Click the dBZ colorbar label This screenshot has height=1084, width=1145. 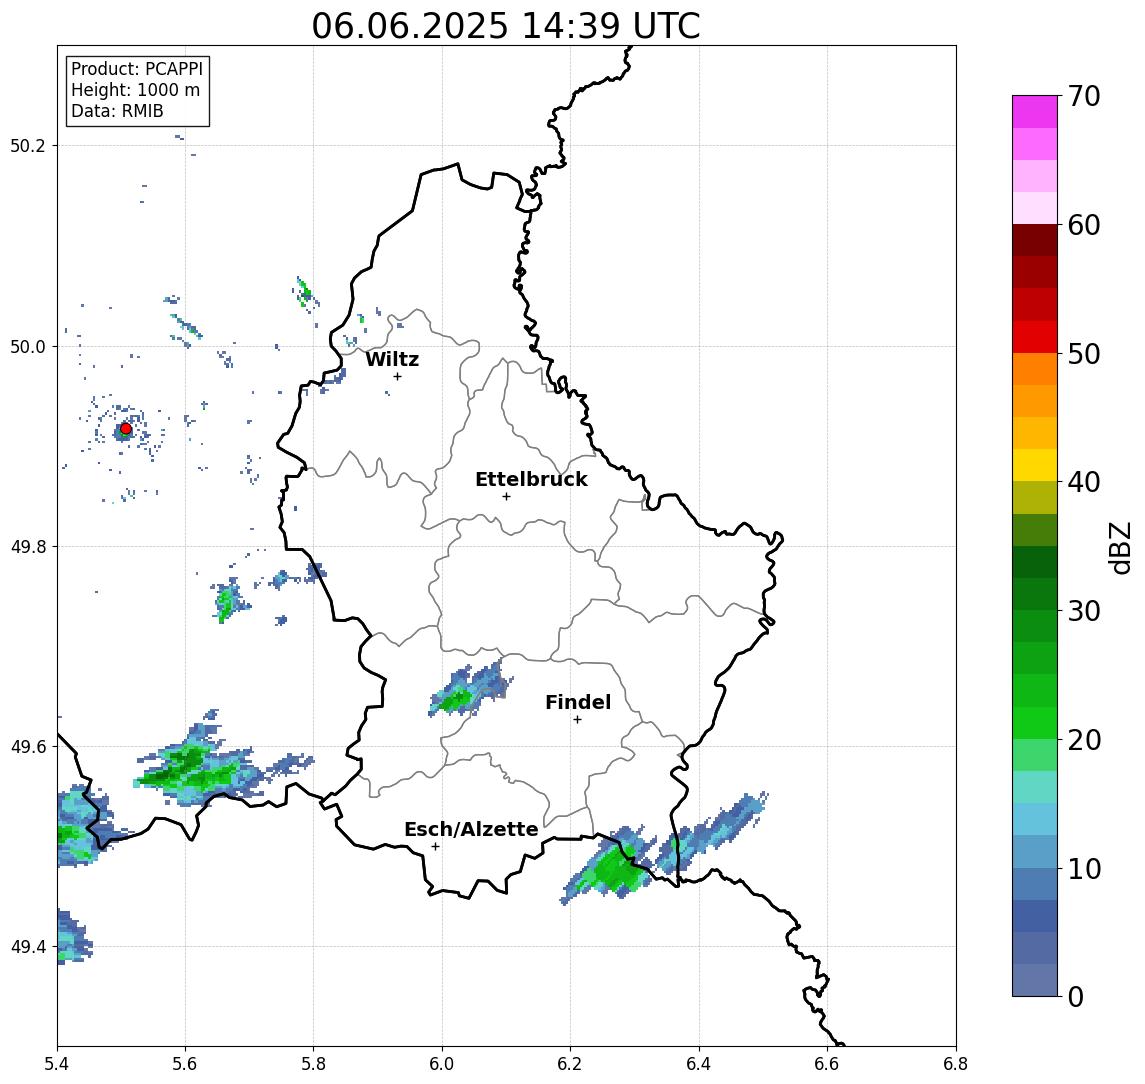coord(1120,548)
